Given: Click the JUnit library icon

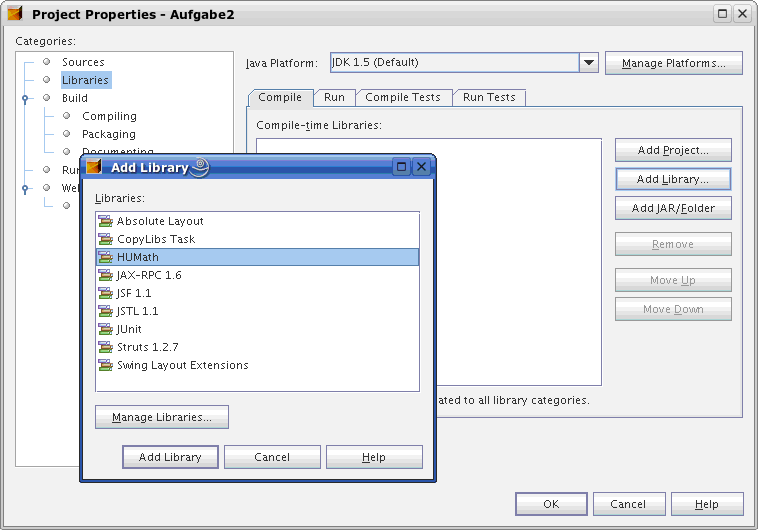Looking at the screenshot, I should point(105,329).
